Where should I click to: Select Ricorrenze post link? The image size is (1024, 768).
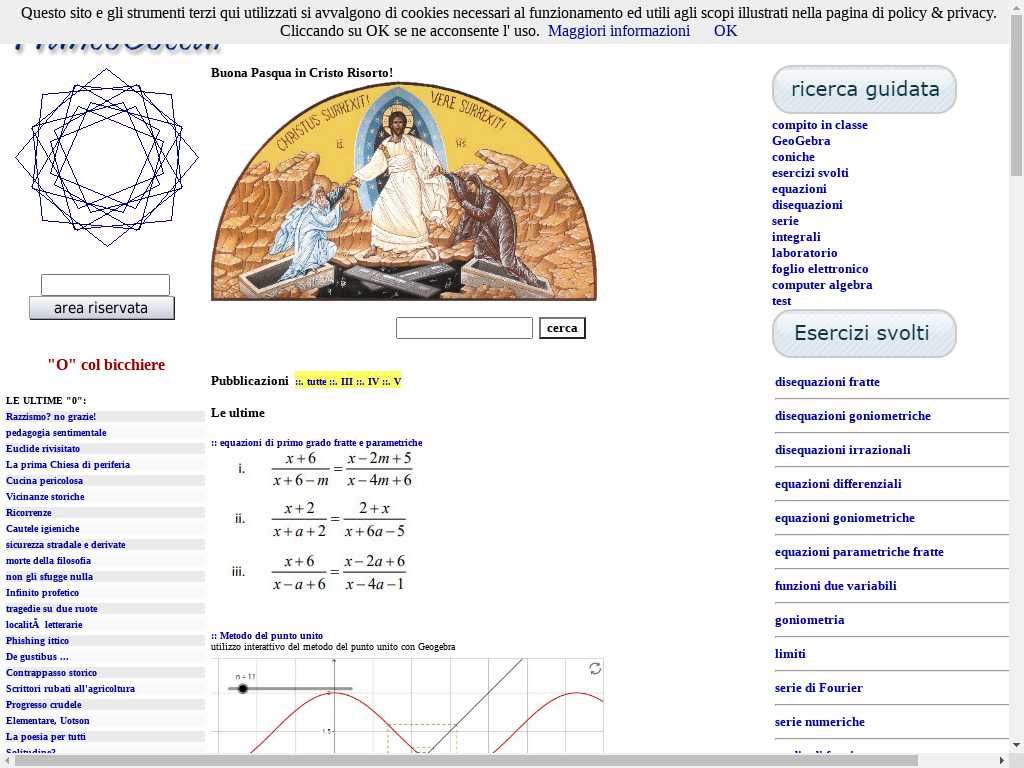(29, 513)
